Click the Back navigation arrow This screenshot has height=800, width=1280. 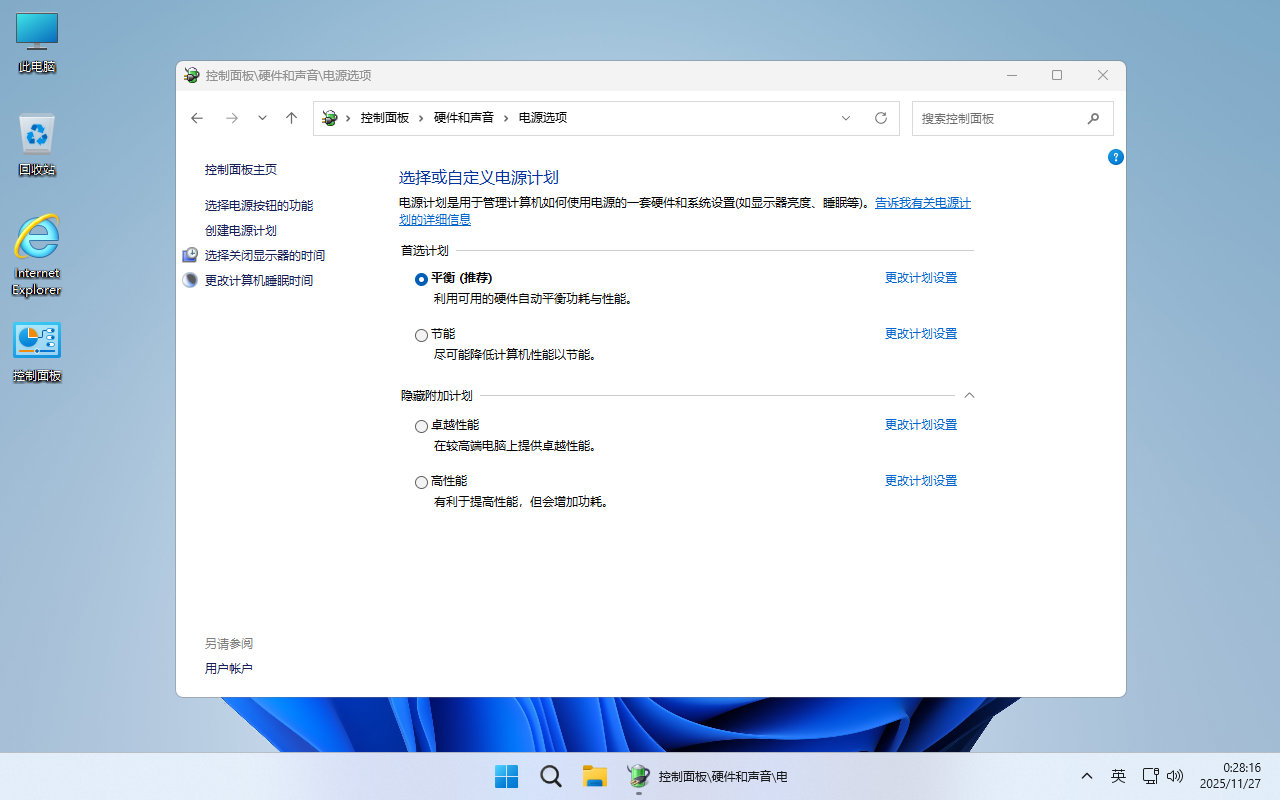click(197, 118)
